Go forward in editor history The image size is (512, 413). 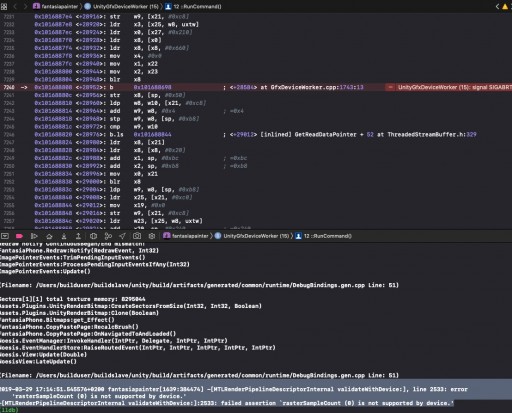coord(25,6)
